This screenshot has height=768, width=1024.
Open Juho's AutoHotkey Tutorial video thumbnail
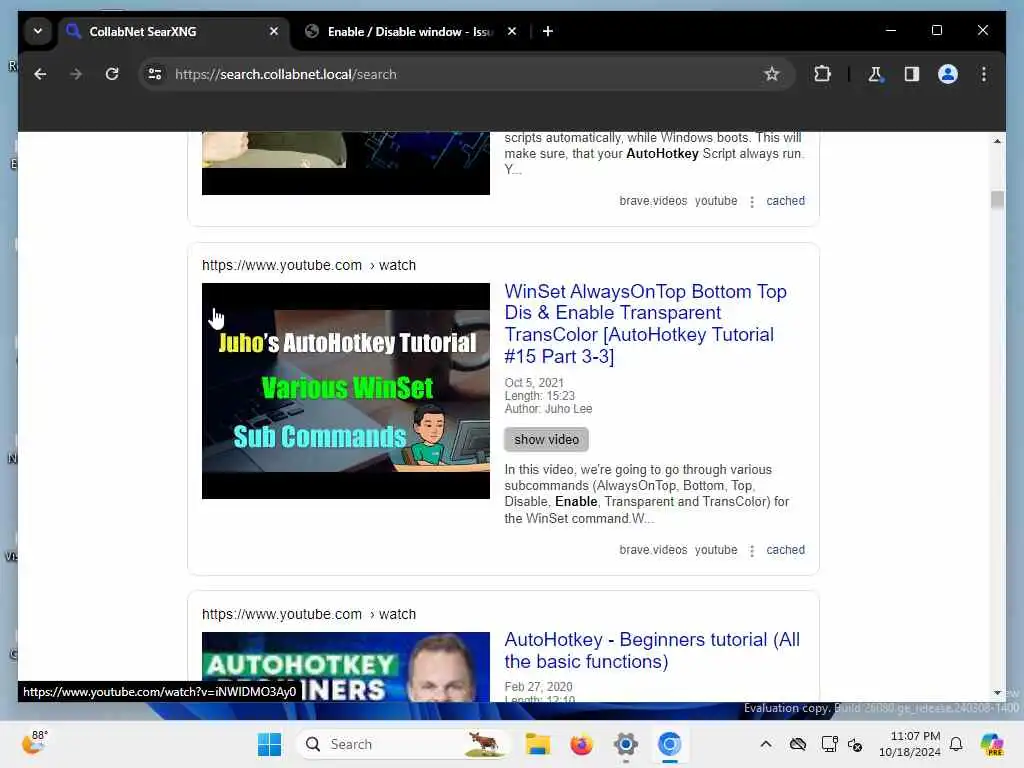(x=345, y=391)
